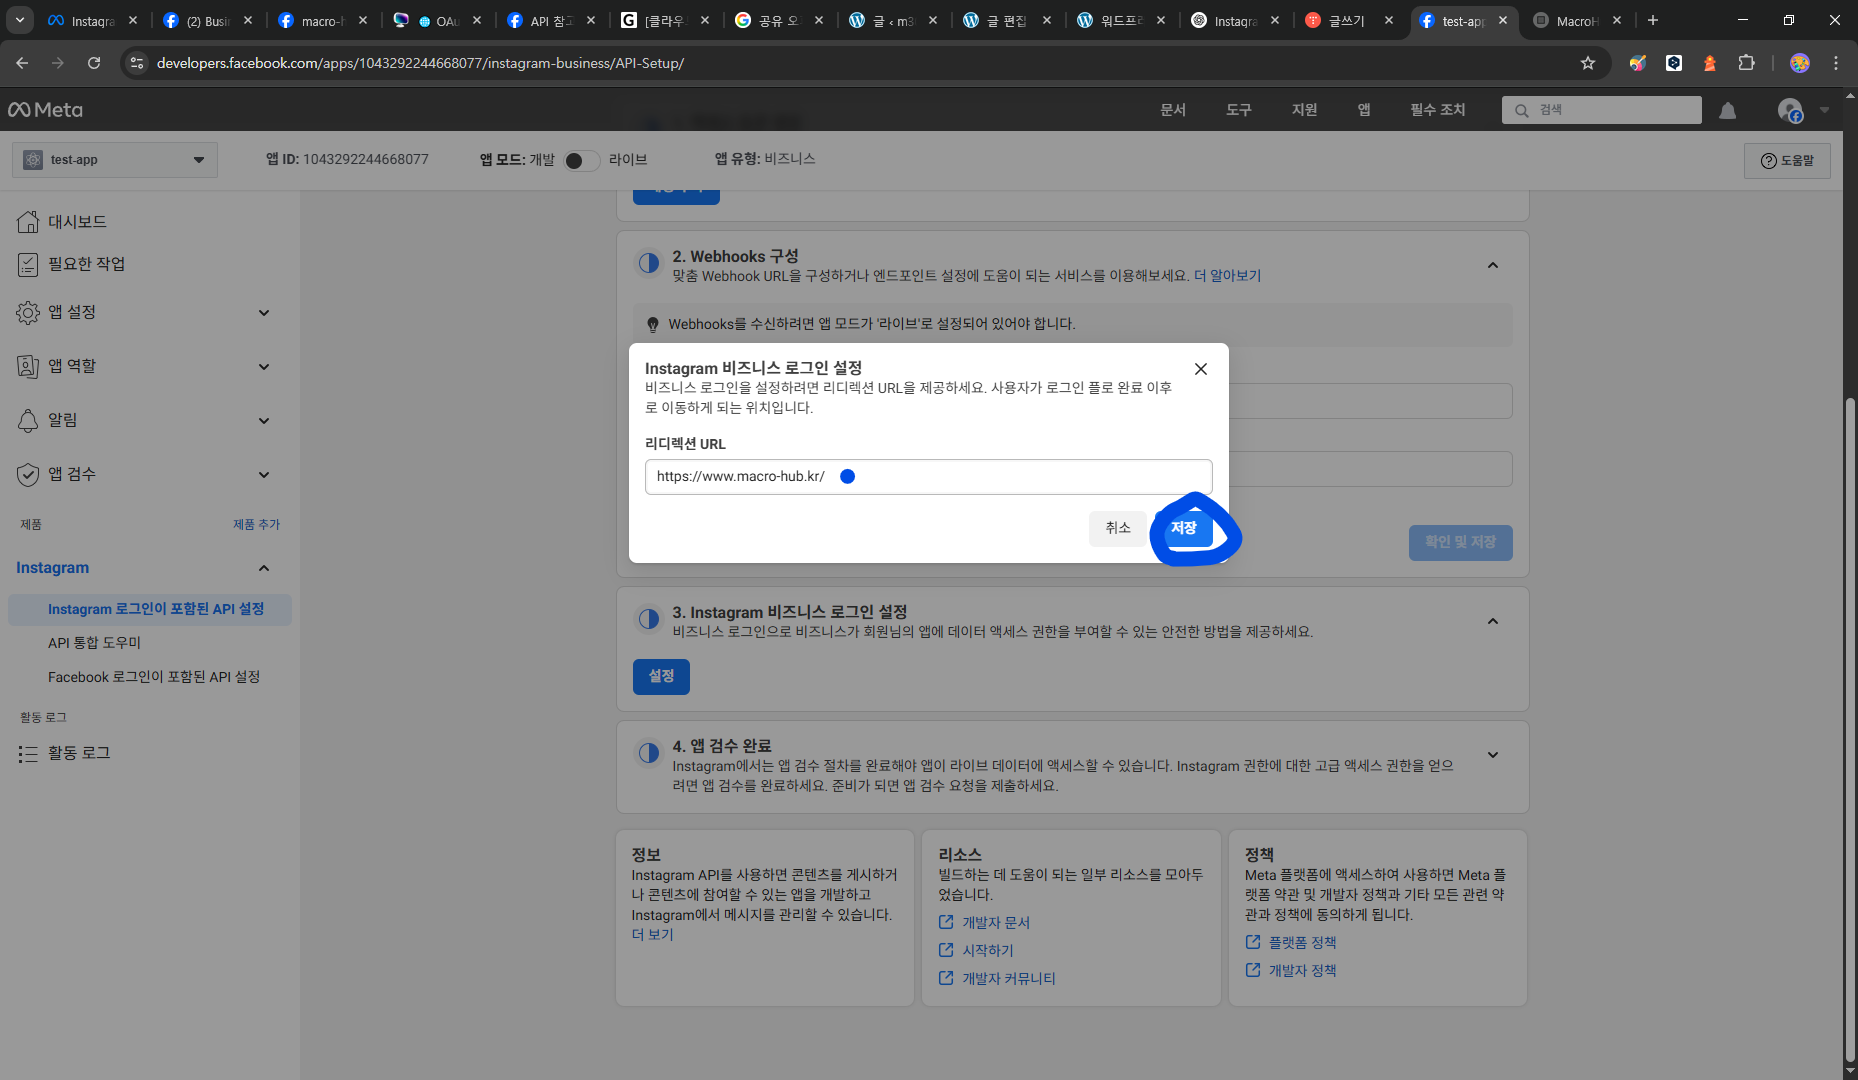Open the browser extensions puzzle icon

1746,63
